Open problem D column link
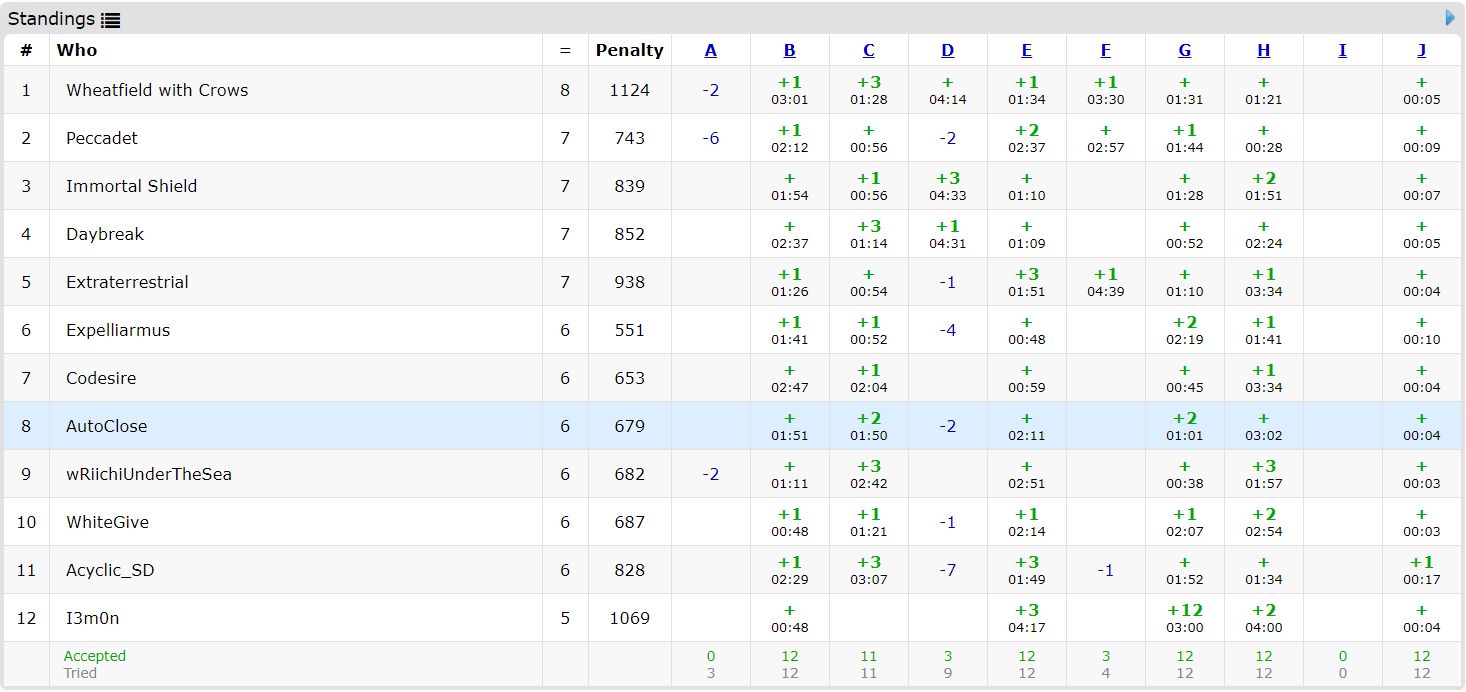 click(x=948, y=50)
